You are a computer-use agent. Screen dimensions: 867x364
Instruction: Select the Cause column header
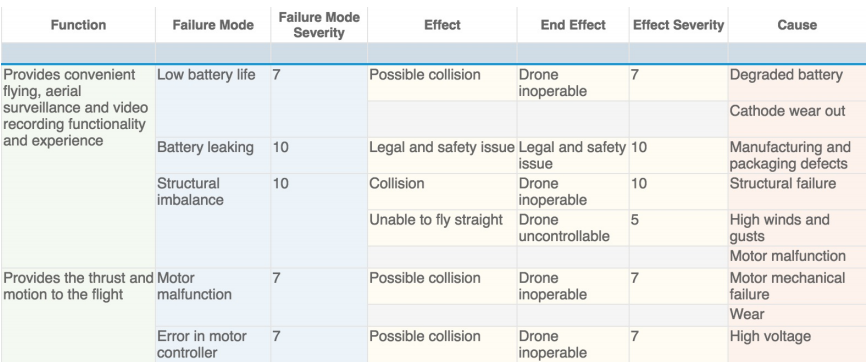click(x=797, y=25)
